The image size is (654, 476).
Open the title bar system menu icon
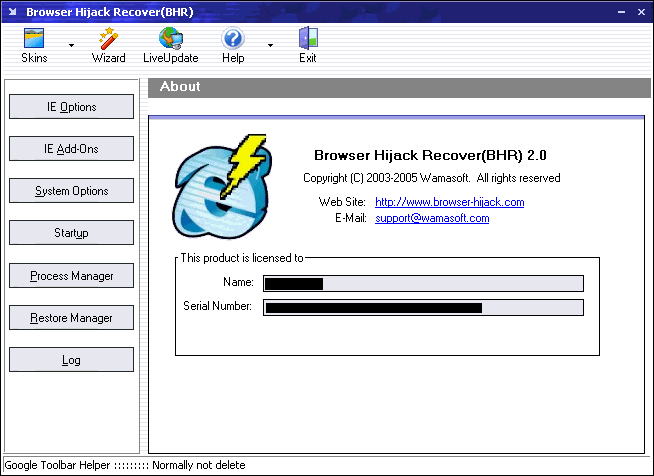[x=13, y=12]
